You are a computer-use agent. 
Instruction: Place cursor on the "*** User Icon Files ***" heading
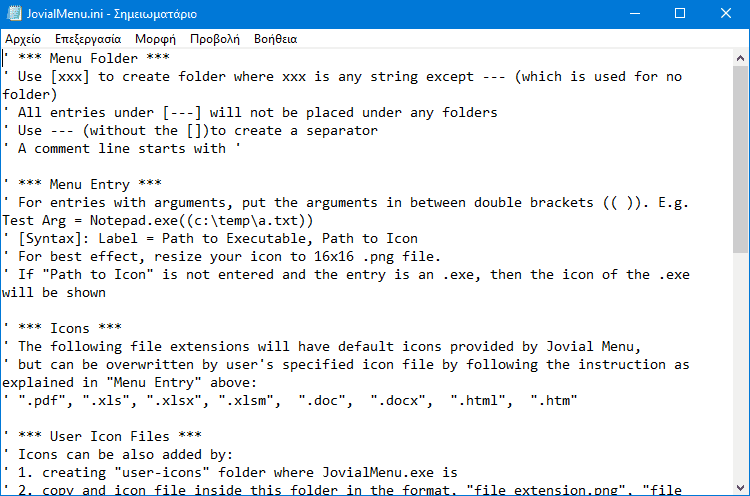[x=110, y=436]
